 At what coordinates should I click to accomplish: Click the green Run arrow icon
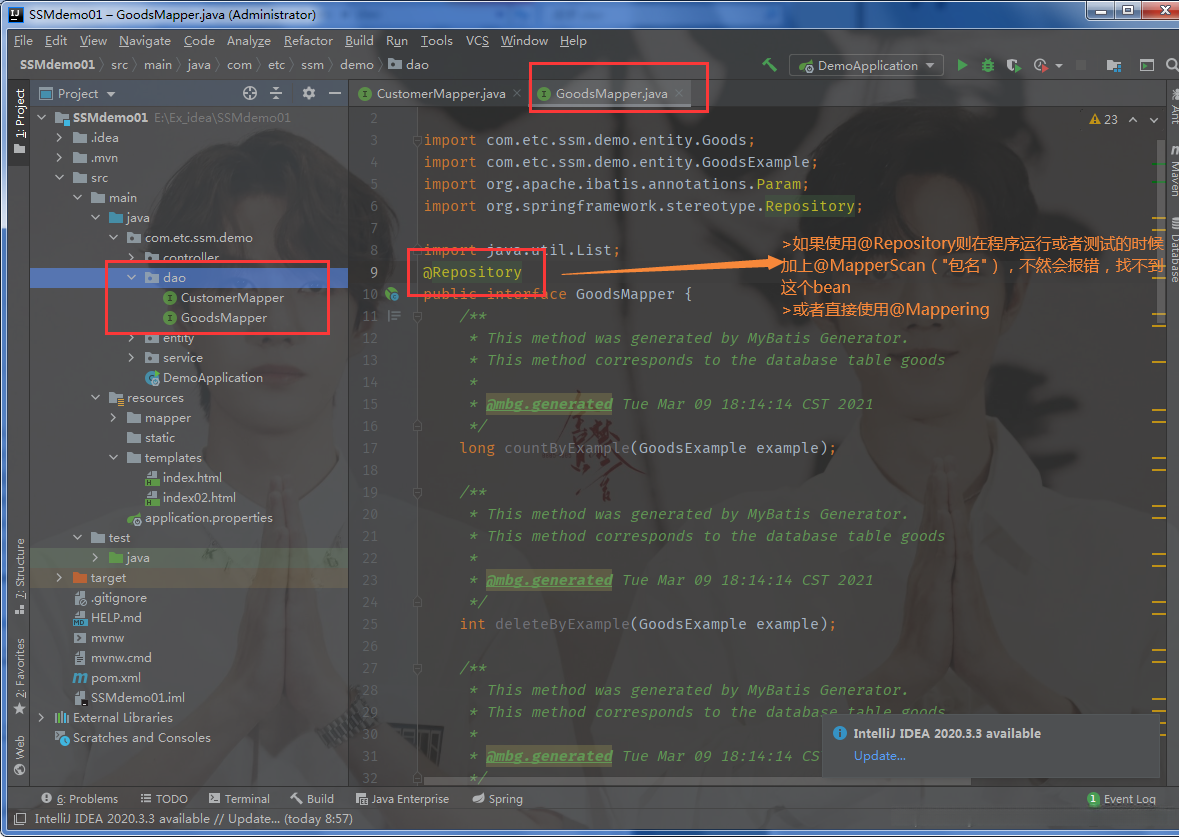[962, 65]
